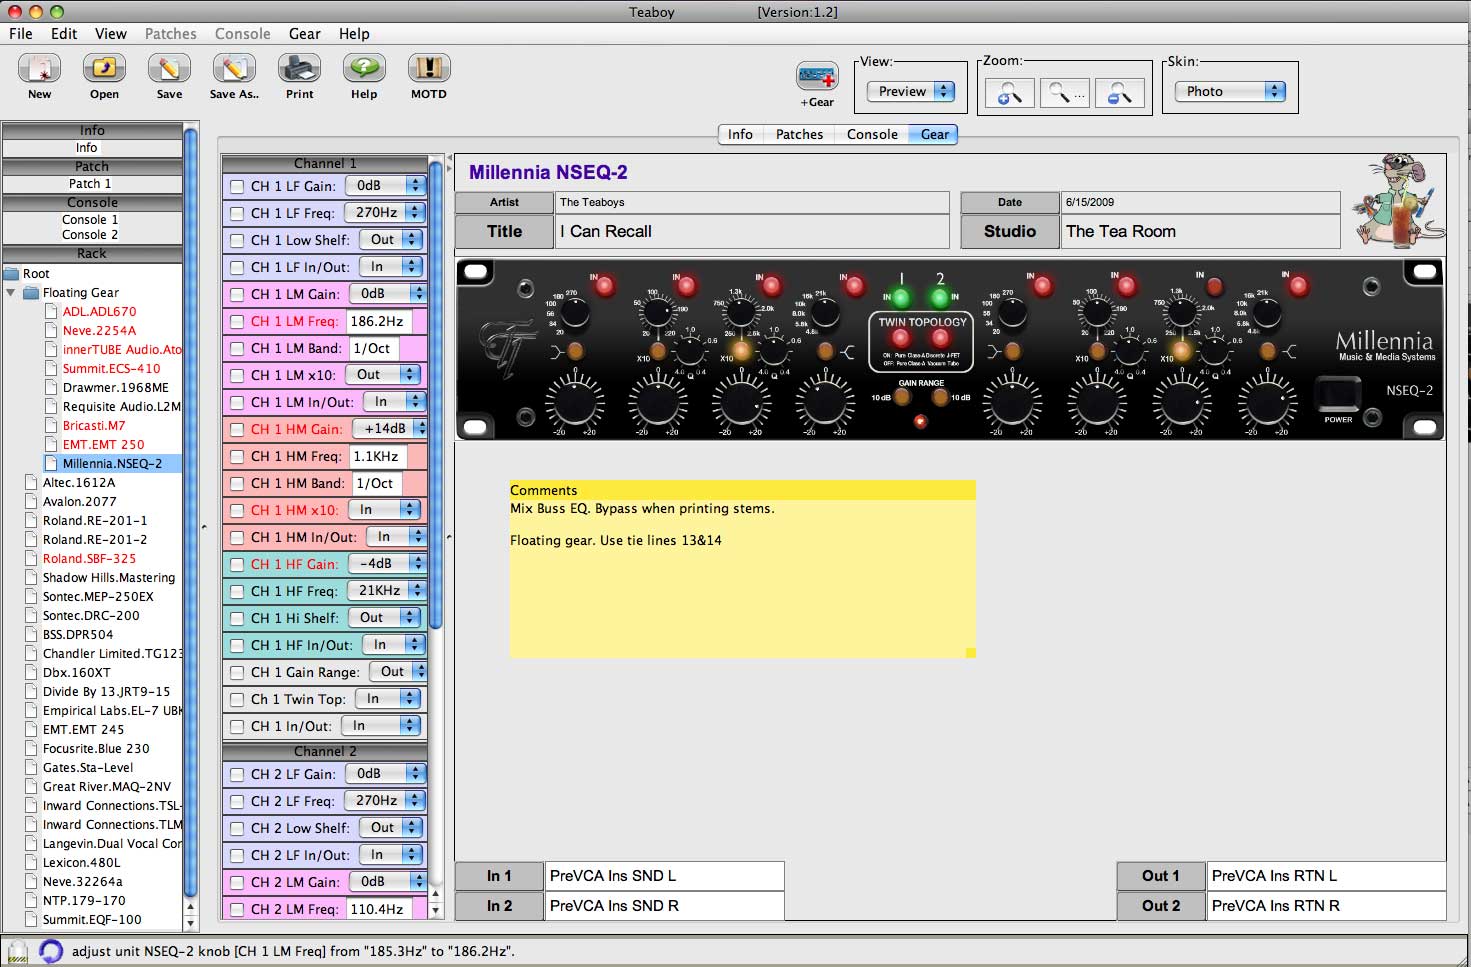This screenshot has height=967, width=1471.
Task: Add gear with the +Gear icon
Action: (x=817, y=77)
